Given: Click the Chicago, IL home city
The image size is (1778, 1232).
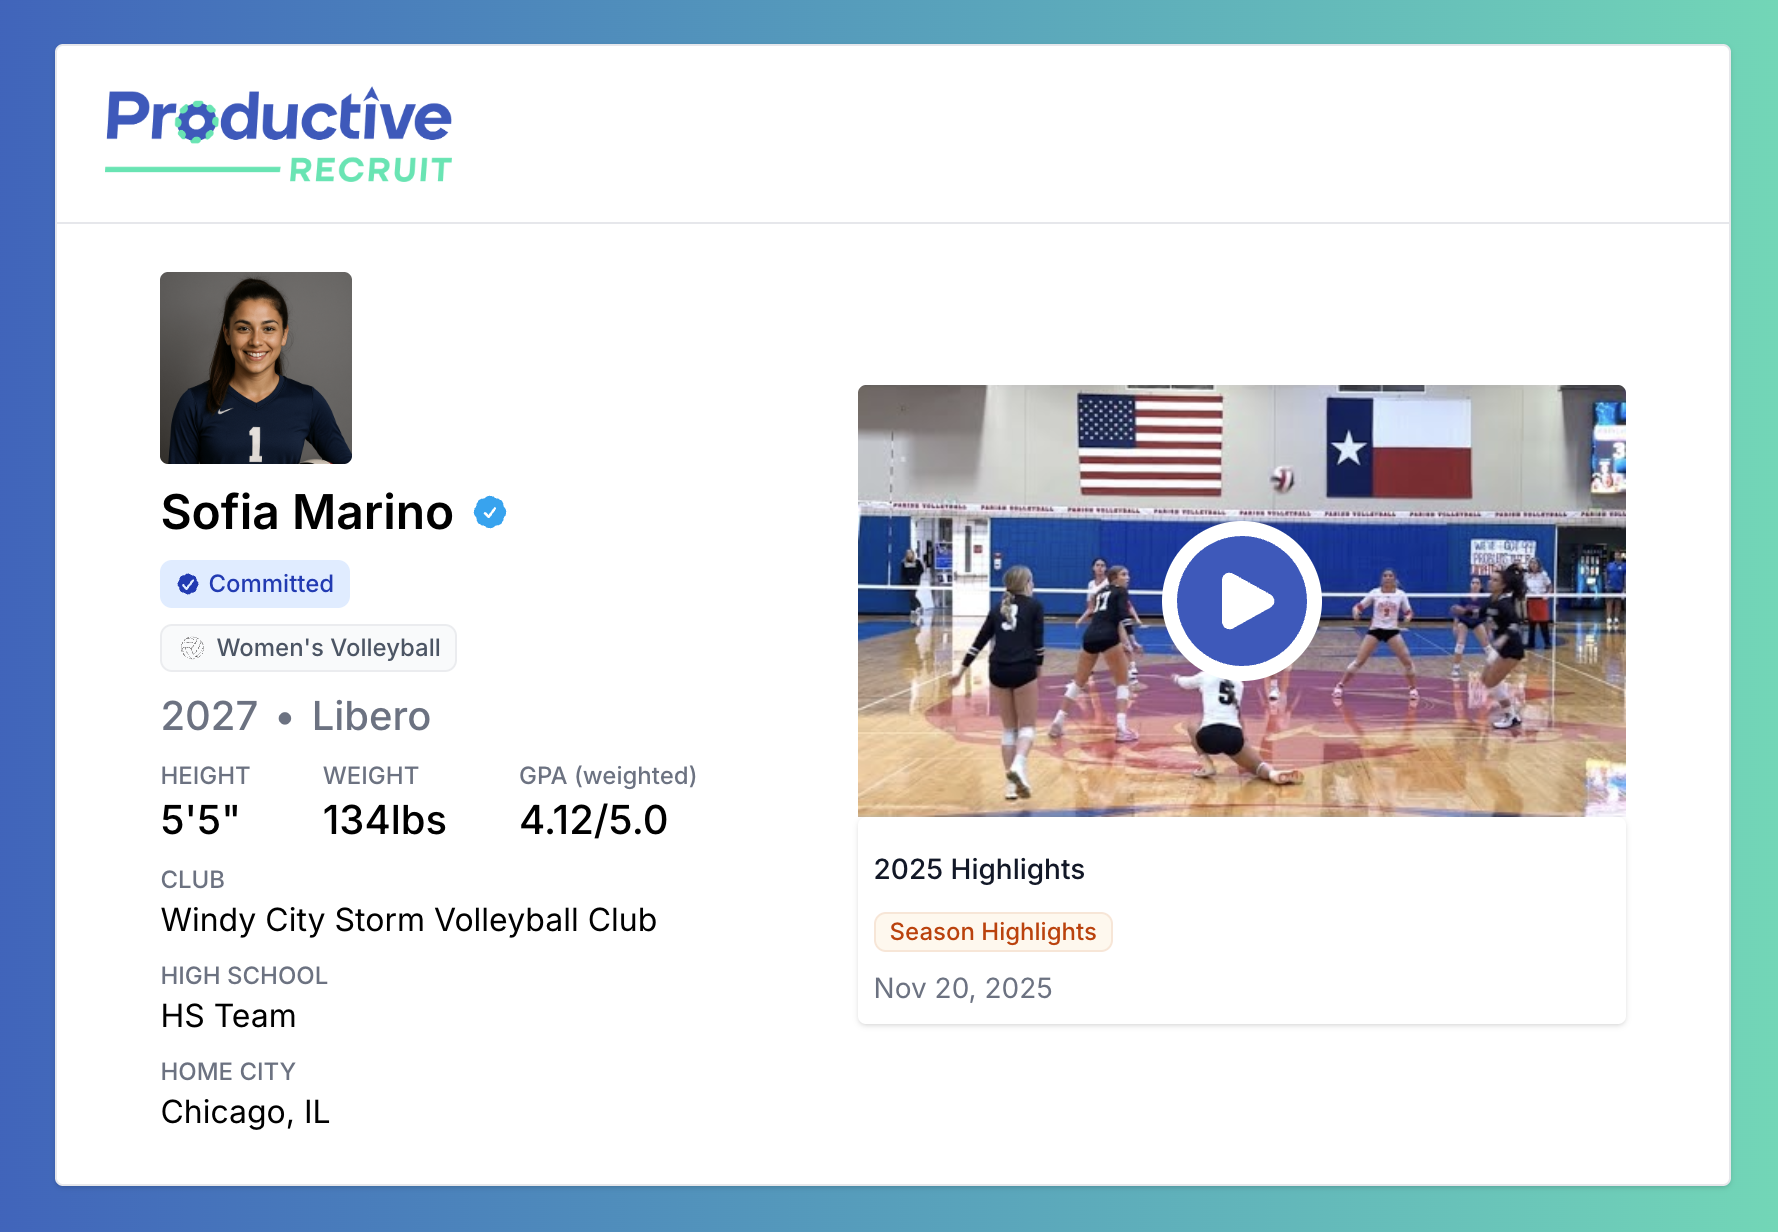Looking at the screenshot, I should click(245, 1112).
